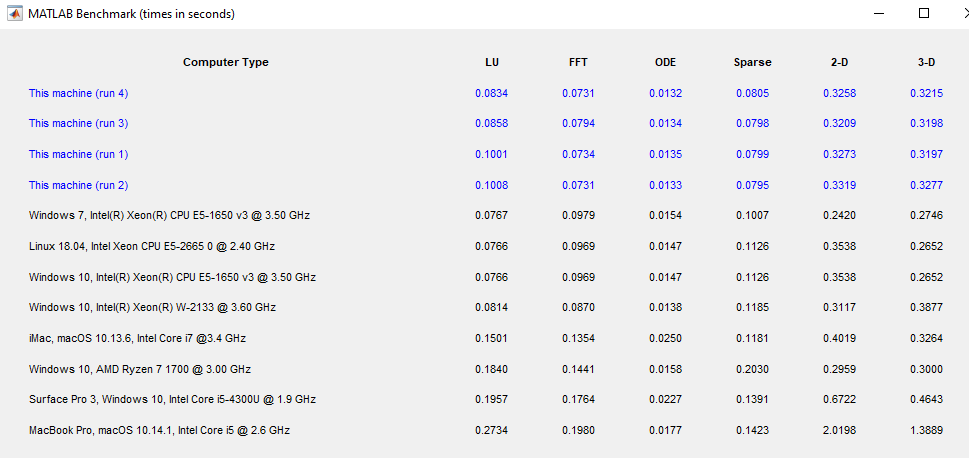
Task: Click the ODE column header
Action: [666, 62]
